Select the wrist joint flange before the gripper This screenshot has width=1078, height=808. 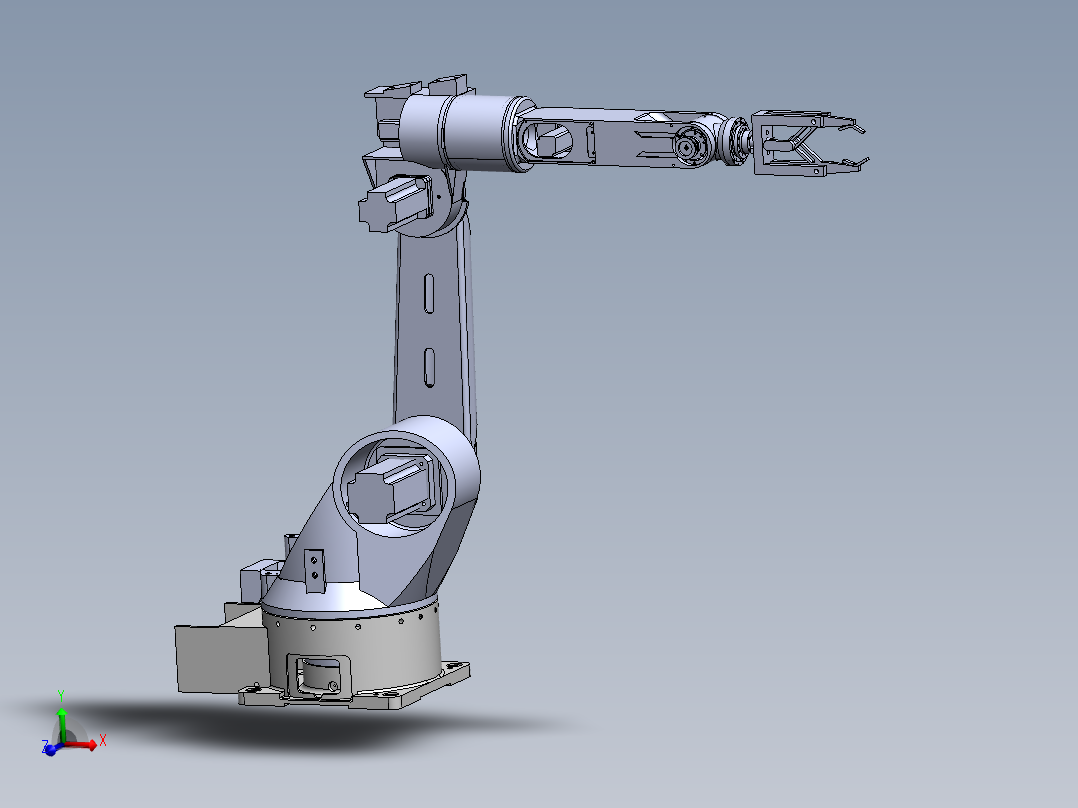[x=738, y=141]
